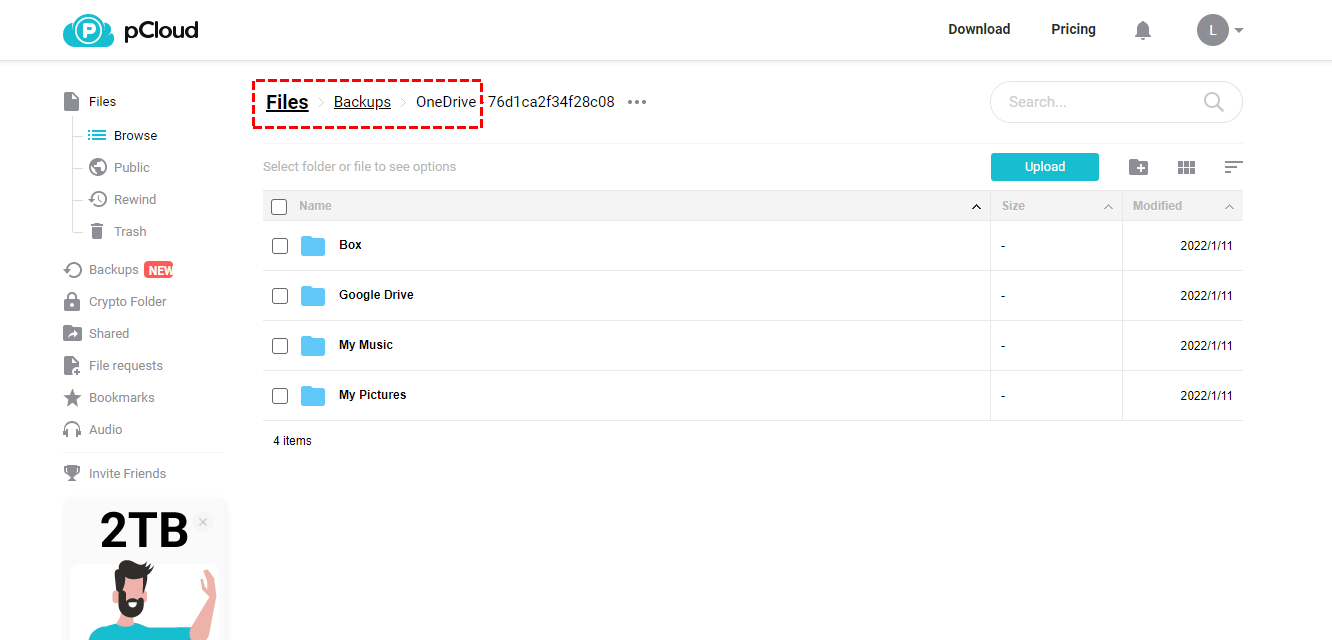Viewport: 1332px width, 640px height.
Task: Sort by Name column arrow
Action: [977, 207]
